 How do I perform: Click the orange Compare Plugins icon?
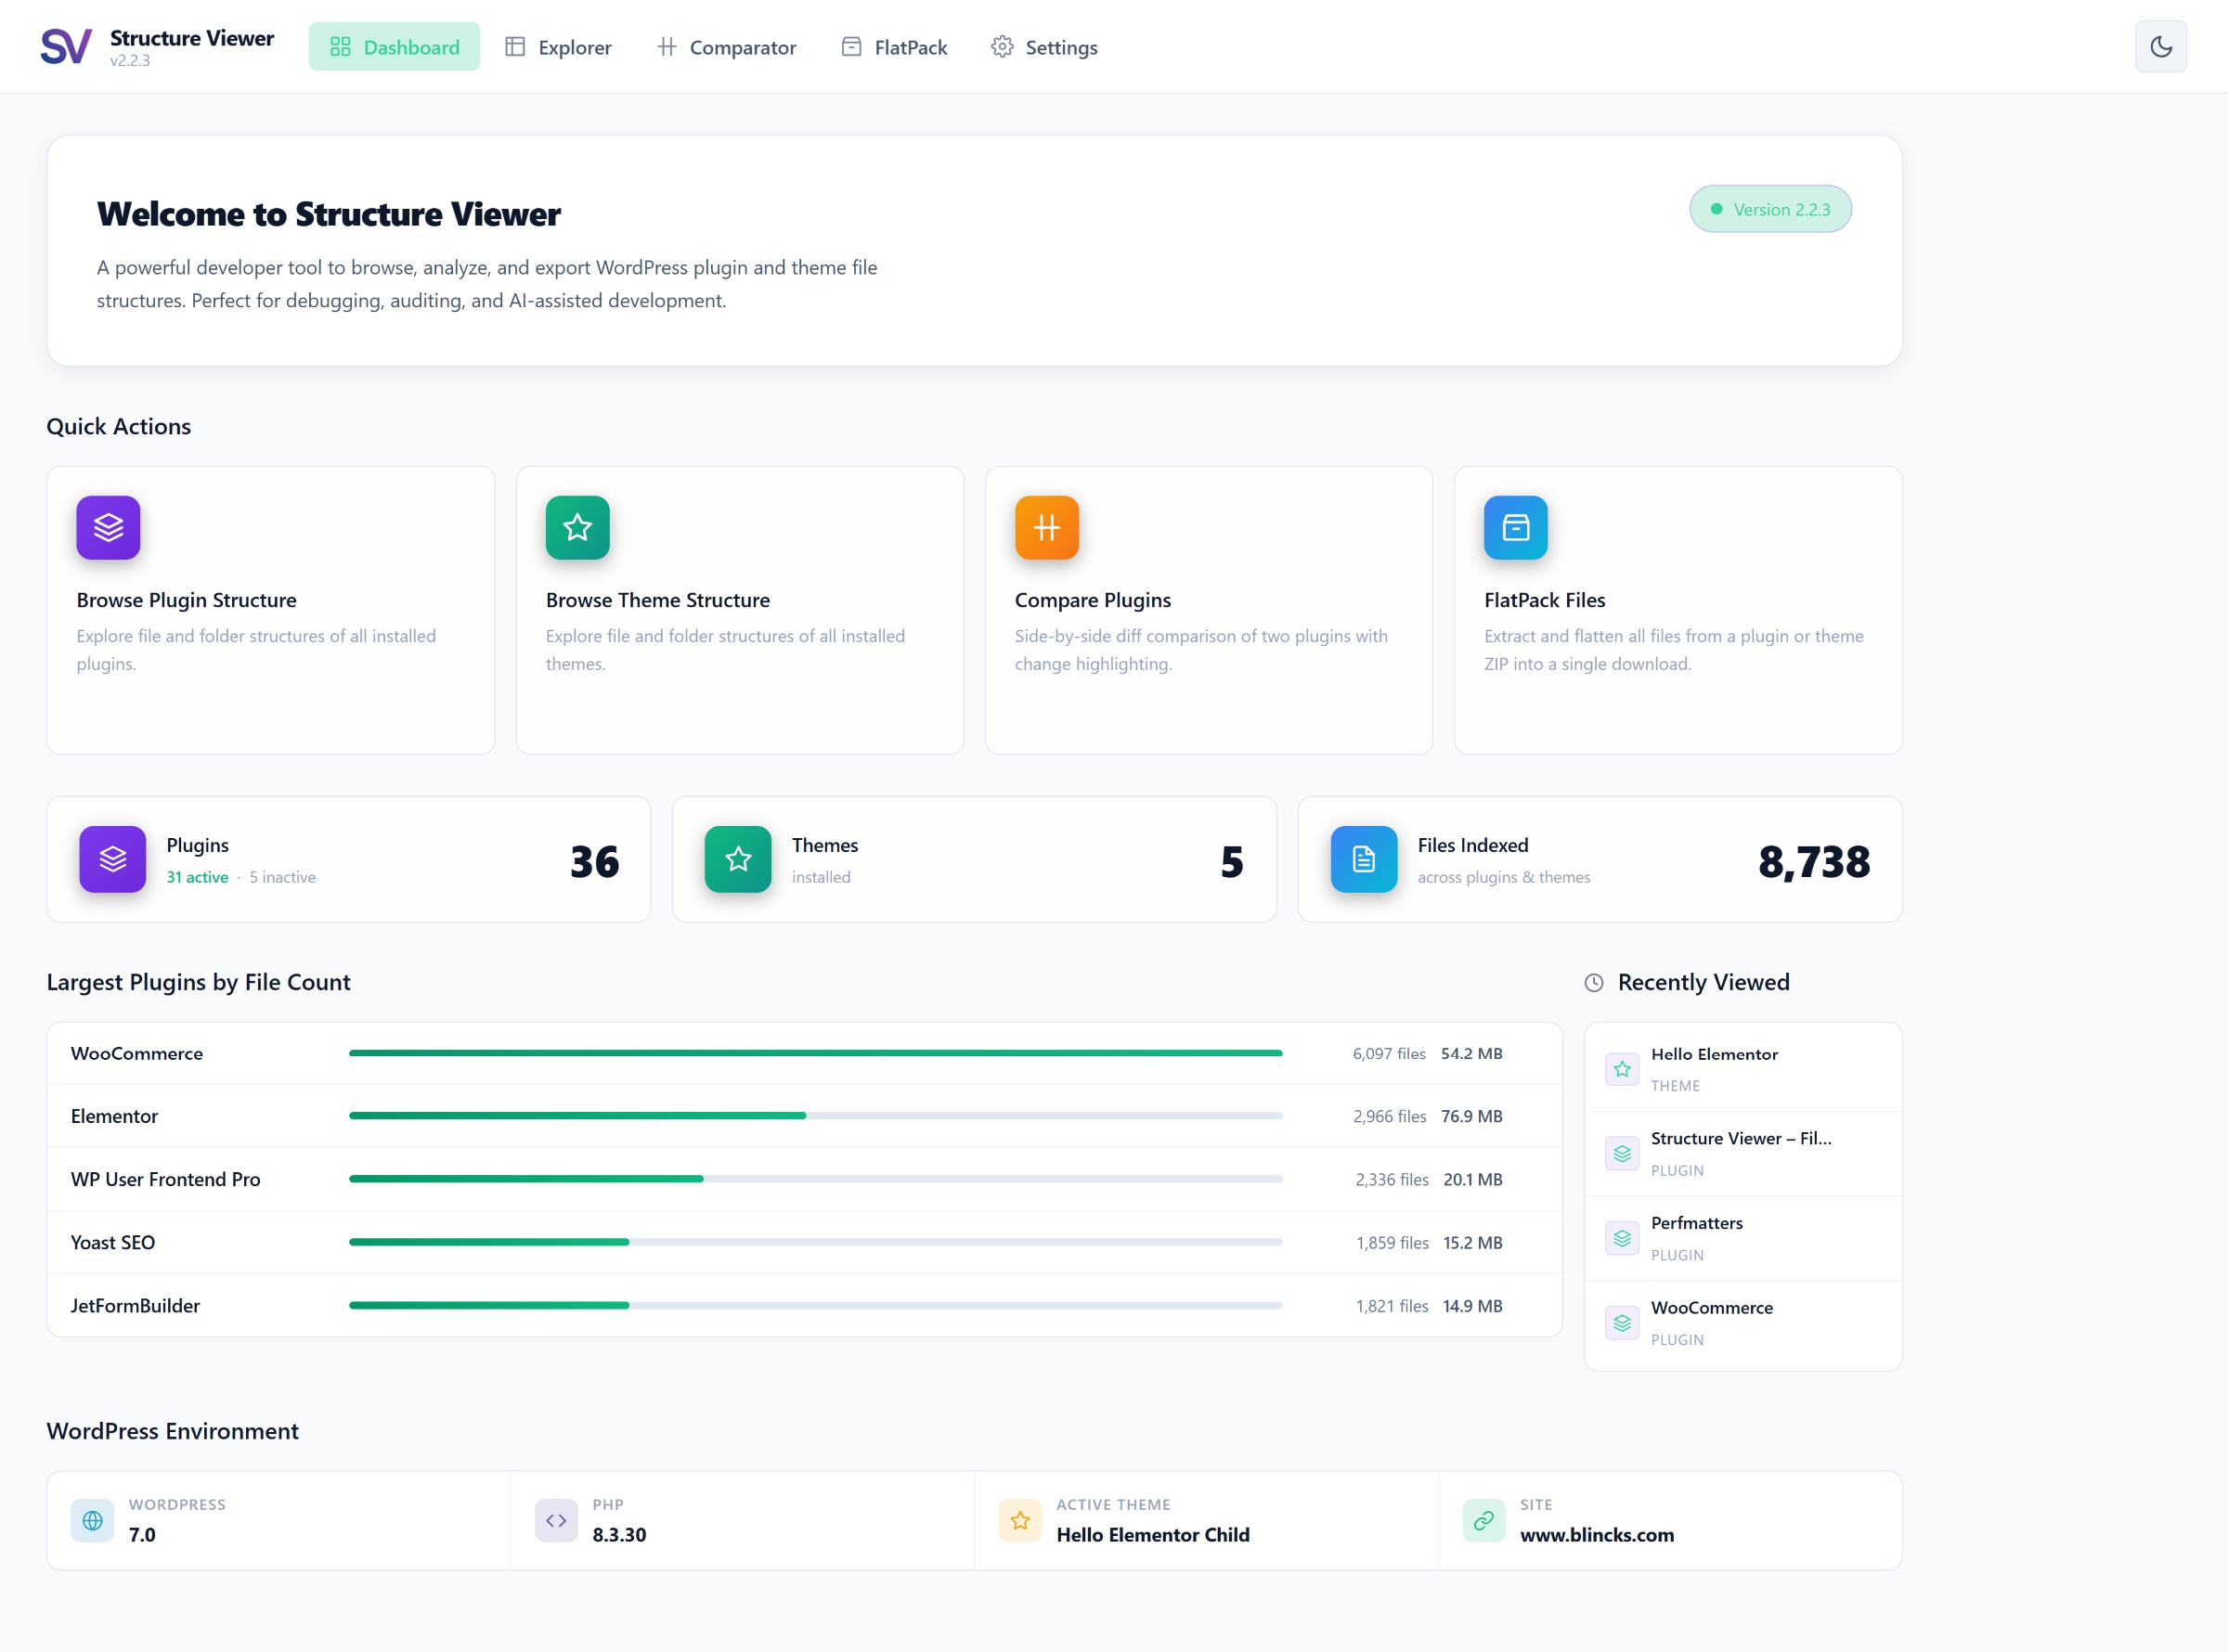1046,527
